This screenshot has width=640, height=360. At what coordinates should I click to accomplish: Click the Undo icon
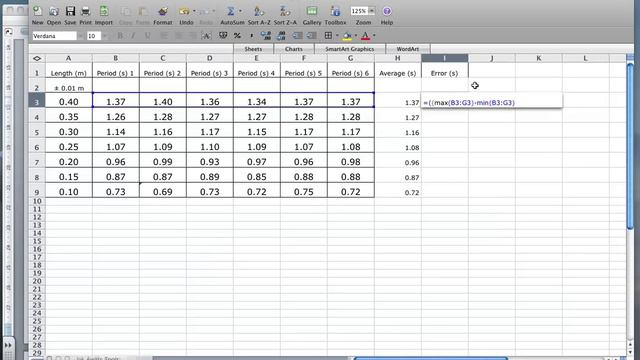tap(184, 11)
